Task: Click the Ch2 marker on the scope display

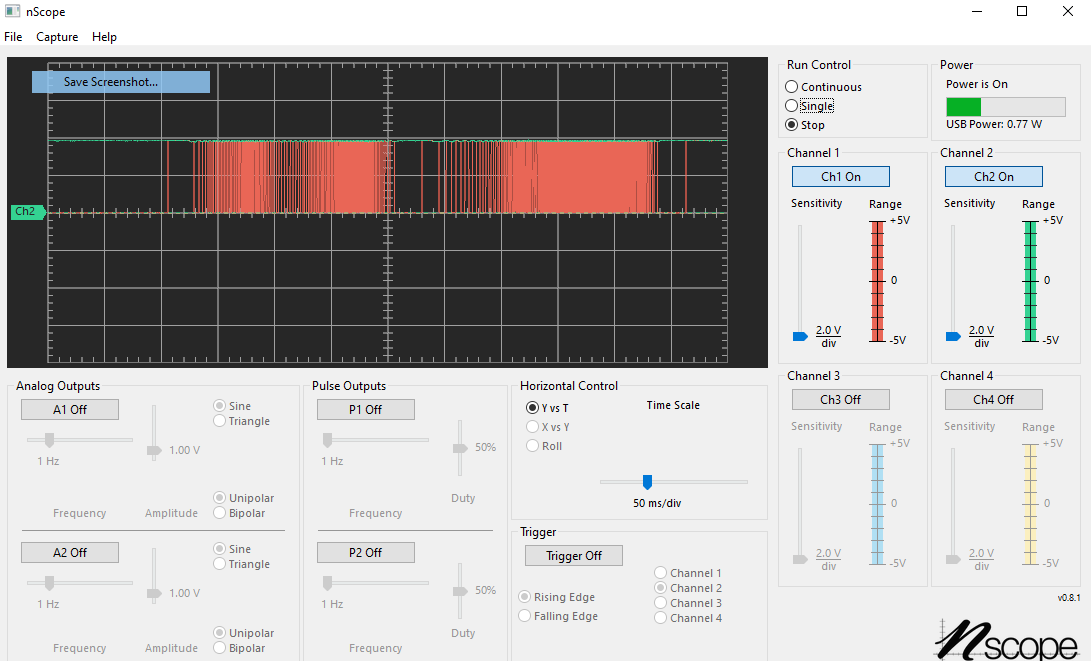Action: (x=26, y=211)
